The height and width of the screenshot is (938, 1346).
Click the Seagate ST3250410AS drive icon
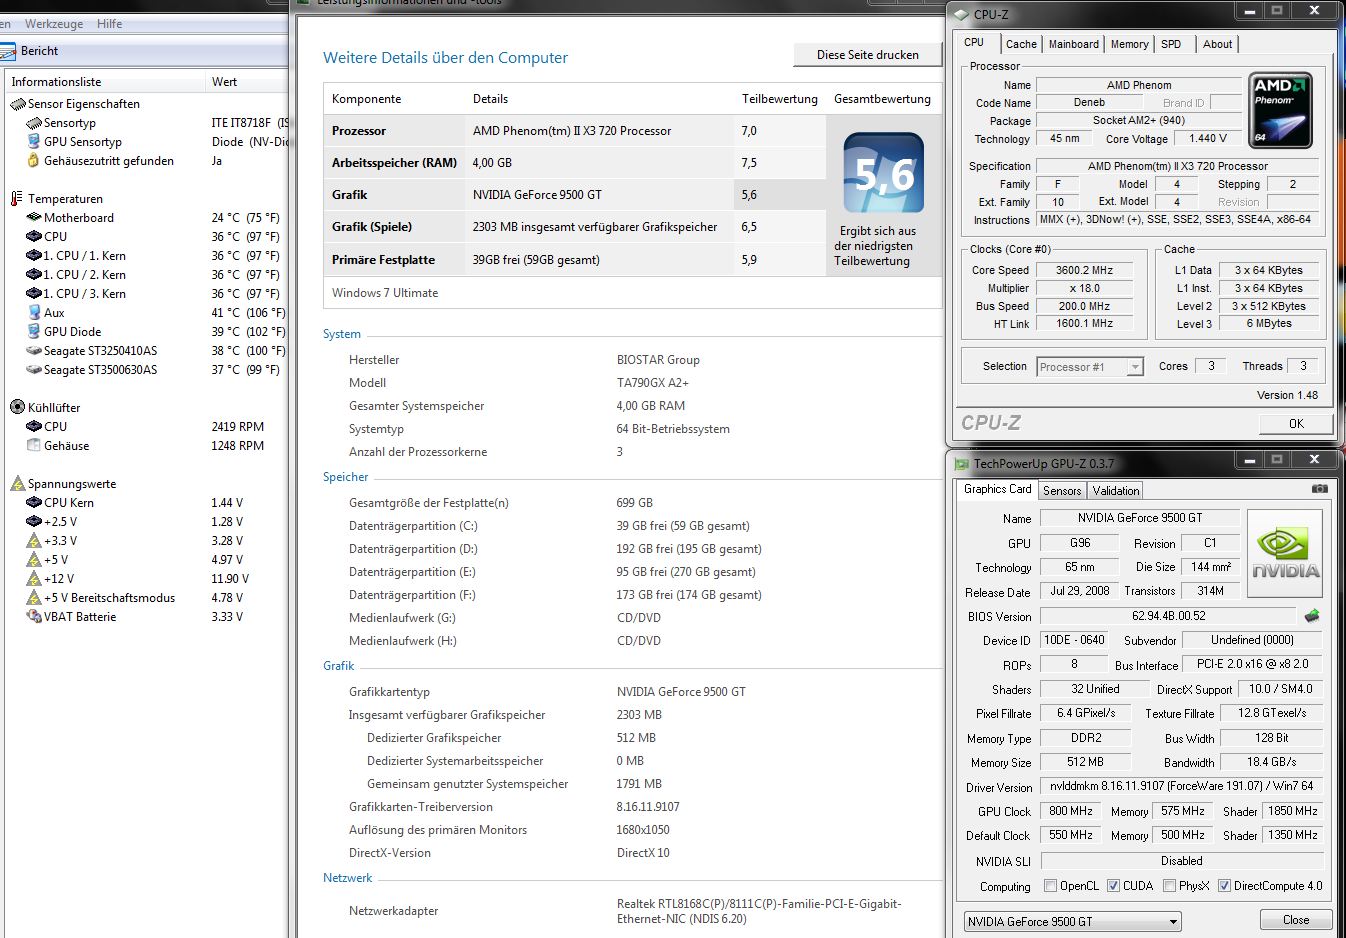(34, 351)
